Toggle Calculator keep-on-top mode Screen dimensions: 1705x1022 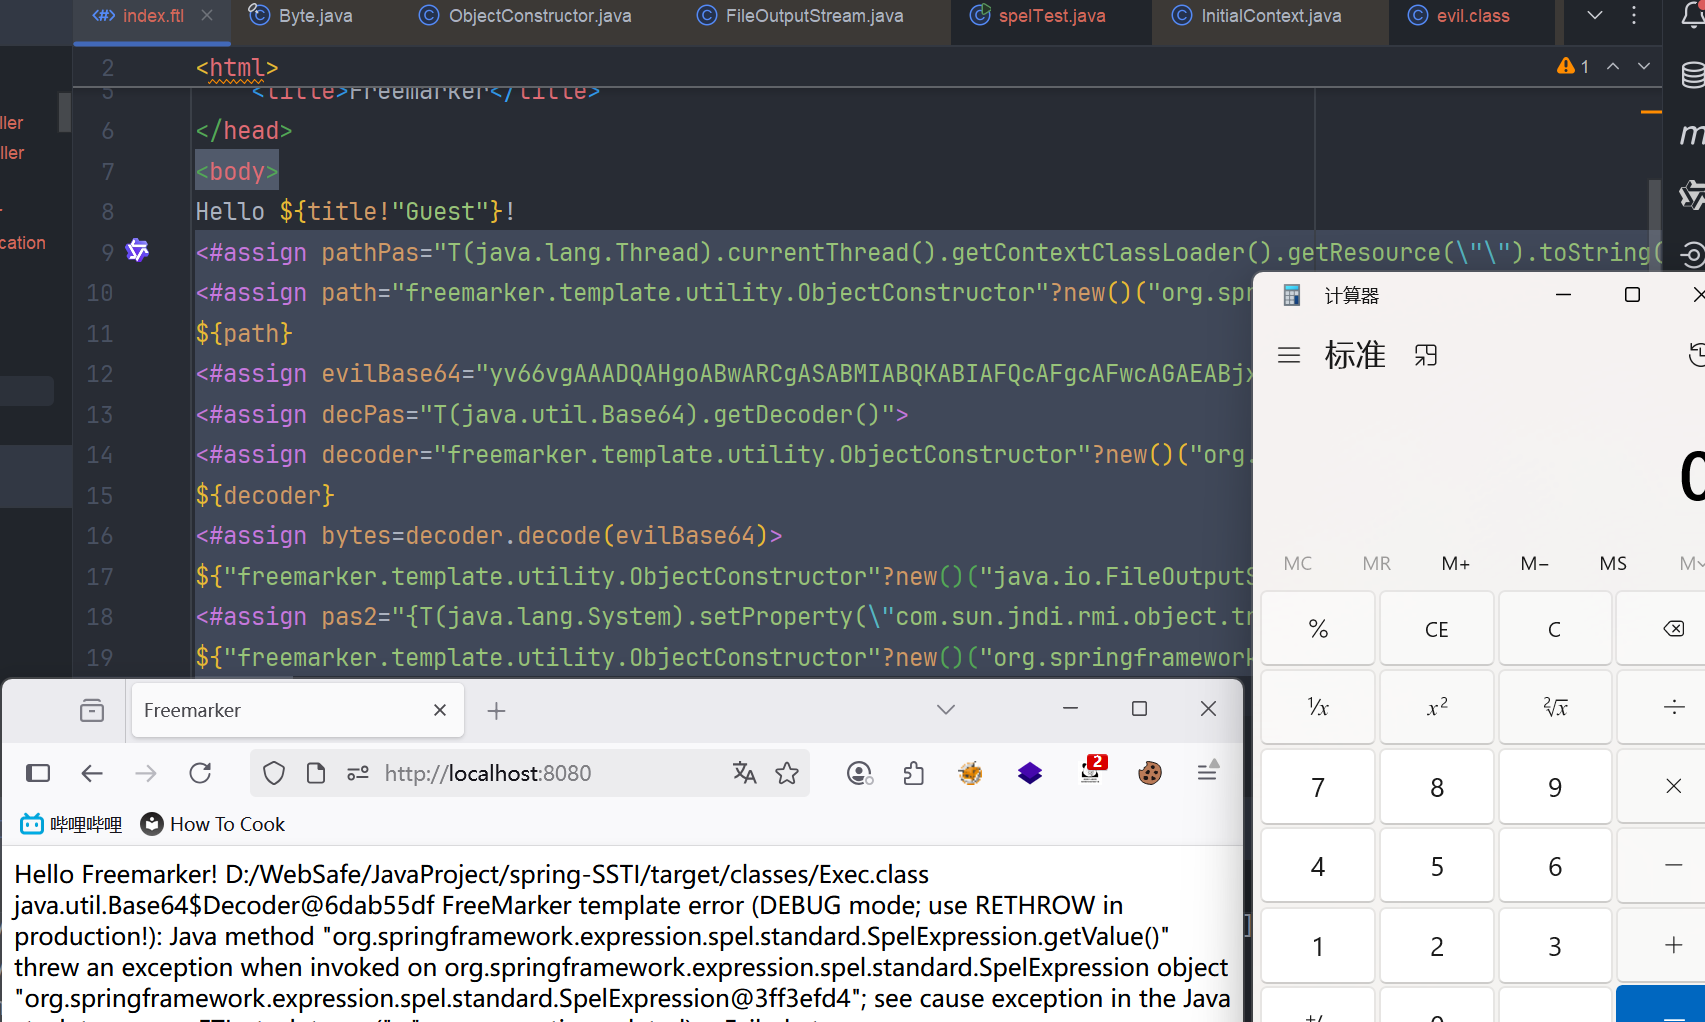(x=1425, y=355)
